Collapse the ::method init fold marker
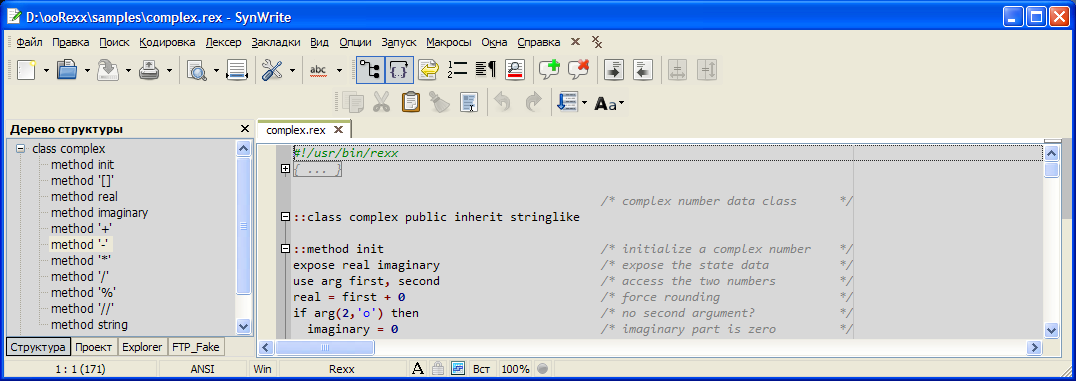 pyautogui.click(x=285, y=249)
